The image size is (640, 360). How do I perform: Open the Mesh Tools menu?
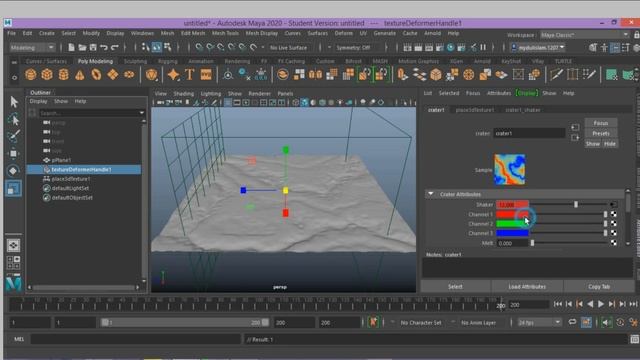pos(225,33)
